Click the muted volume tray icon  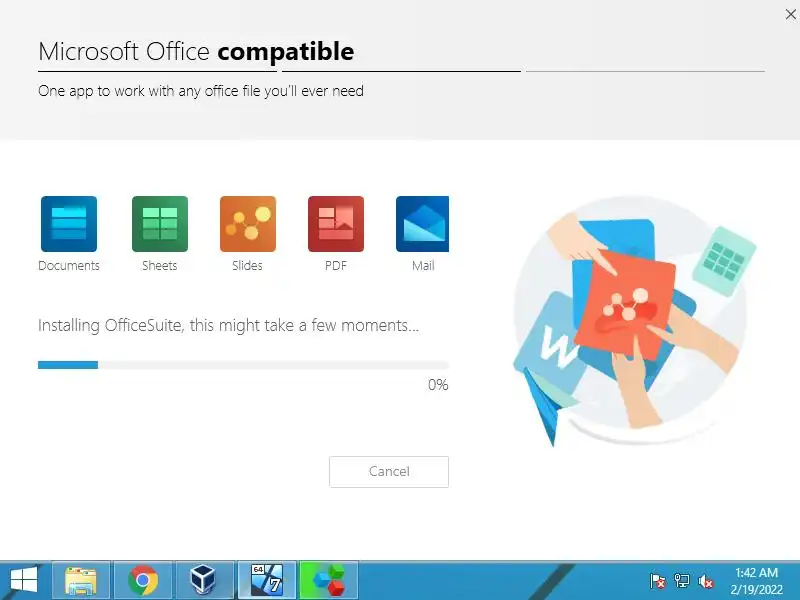[x=706, y=581]
